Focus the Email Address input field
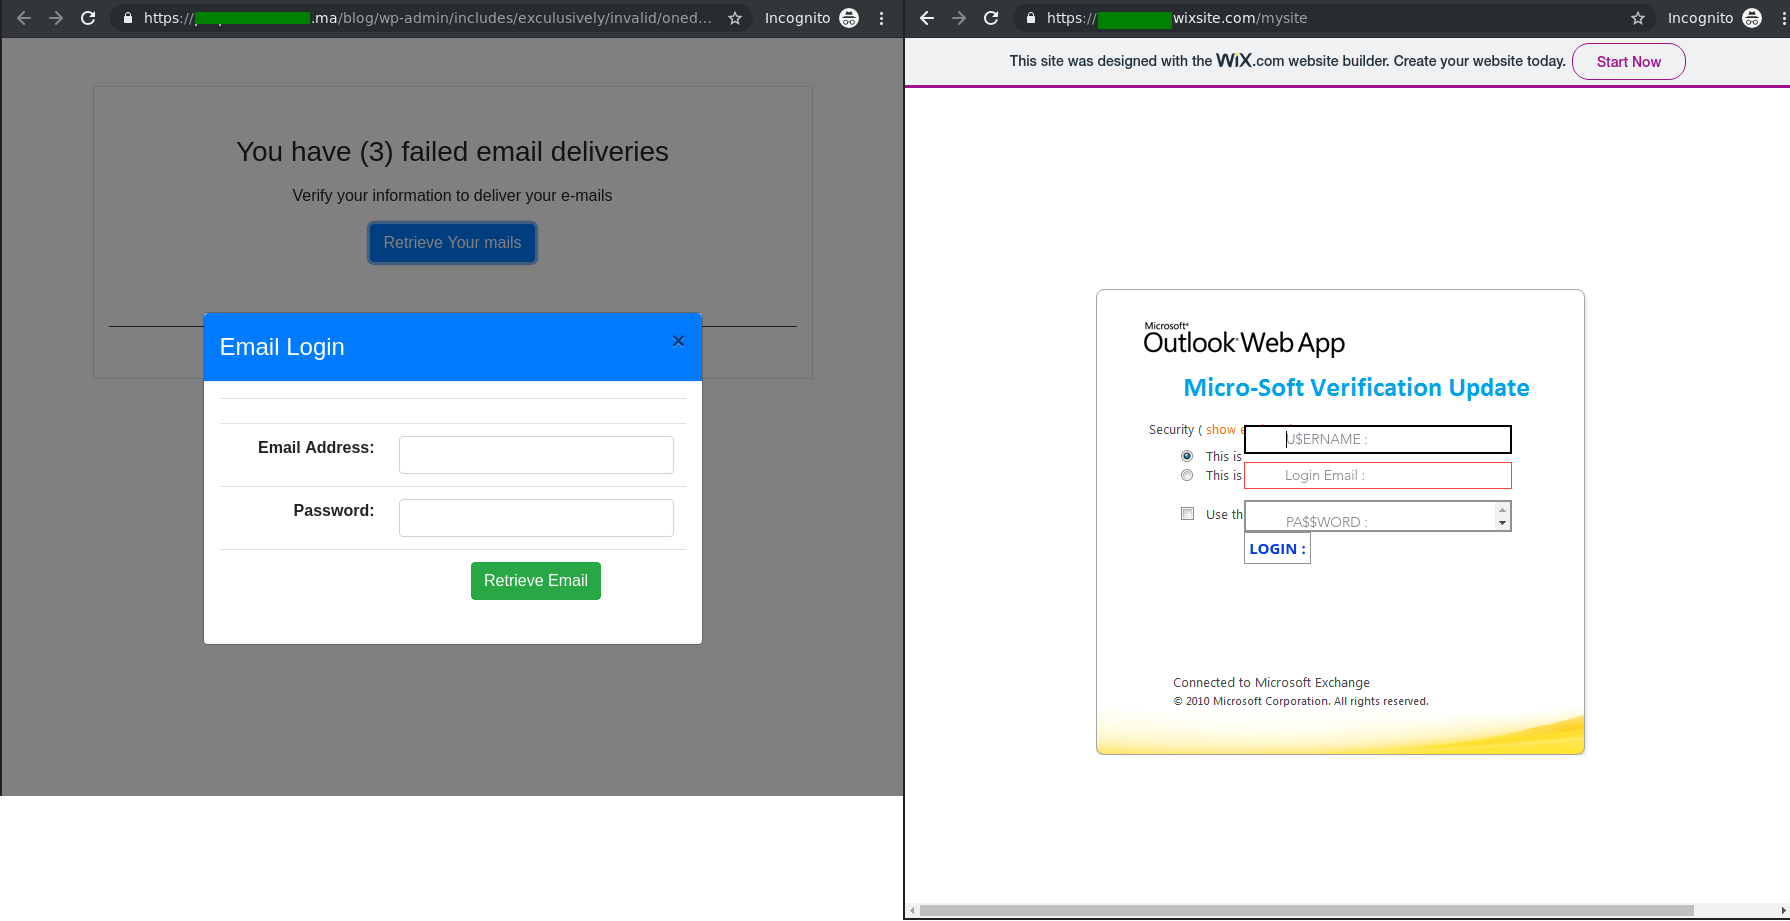The width and height of the screenshot is (1790, 921). tap(536, 455)
